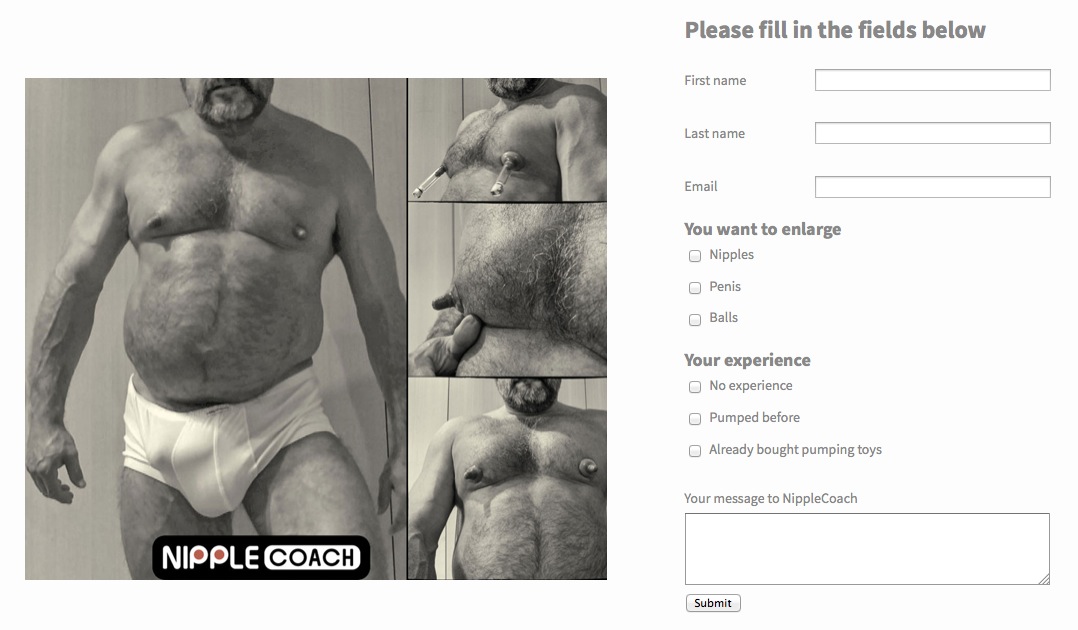Check Already bought pumping toys
Image resolution: width=1078 pixels, height=630 pixels.
(x=694, y=450)
